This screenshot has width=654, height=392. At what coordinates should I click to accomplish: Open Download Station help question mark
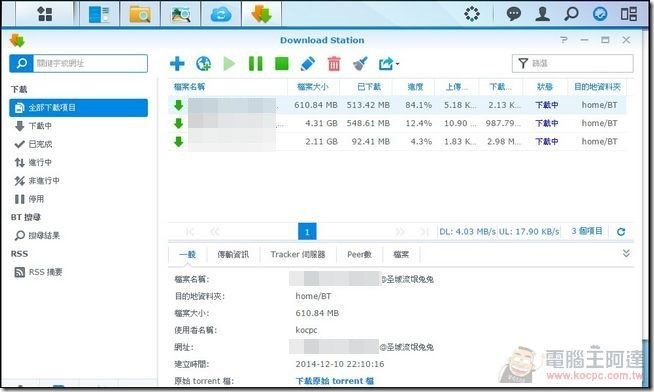(563, 40)
